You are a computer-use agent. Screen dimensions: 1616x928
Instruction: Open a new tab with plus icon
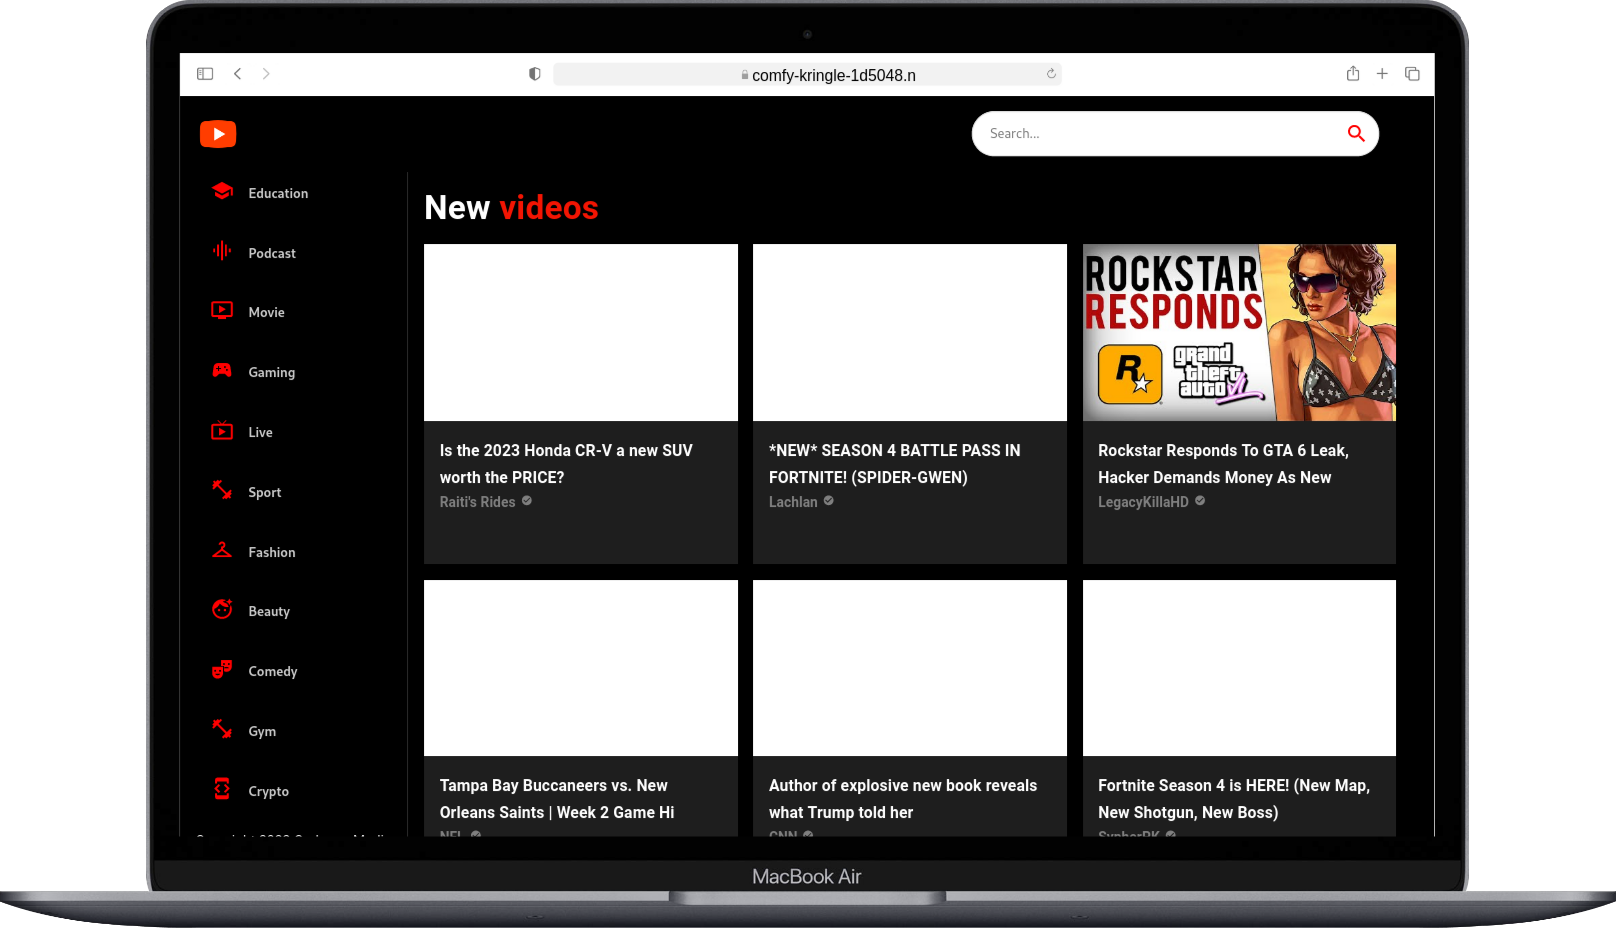coord(1382,74)
